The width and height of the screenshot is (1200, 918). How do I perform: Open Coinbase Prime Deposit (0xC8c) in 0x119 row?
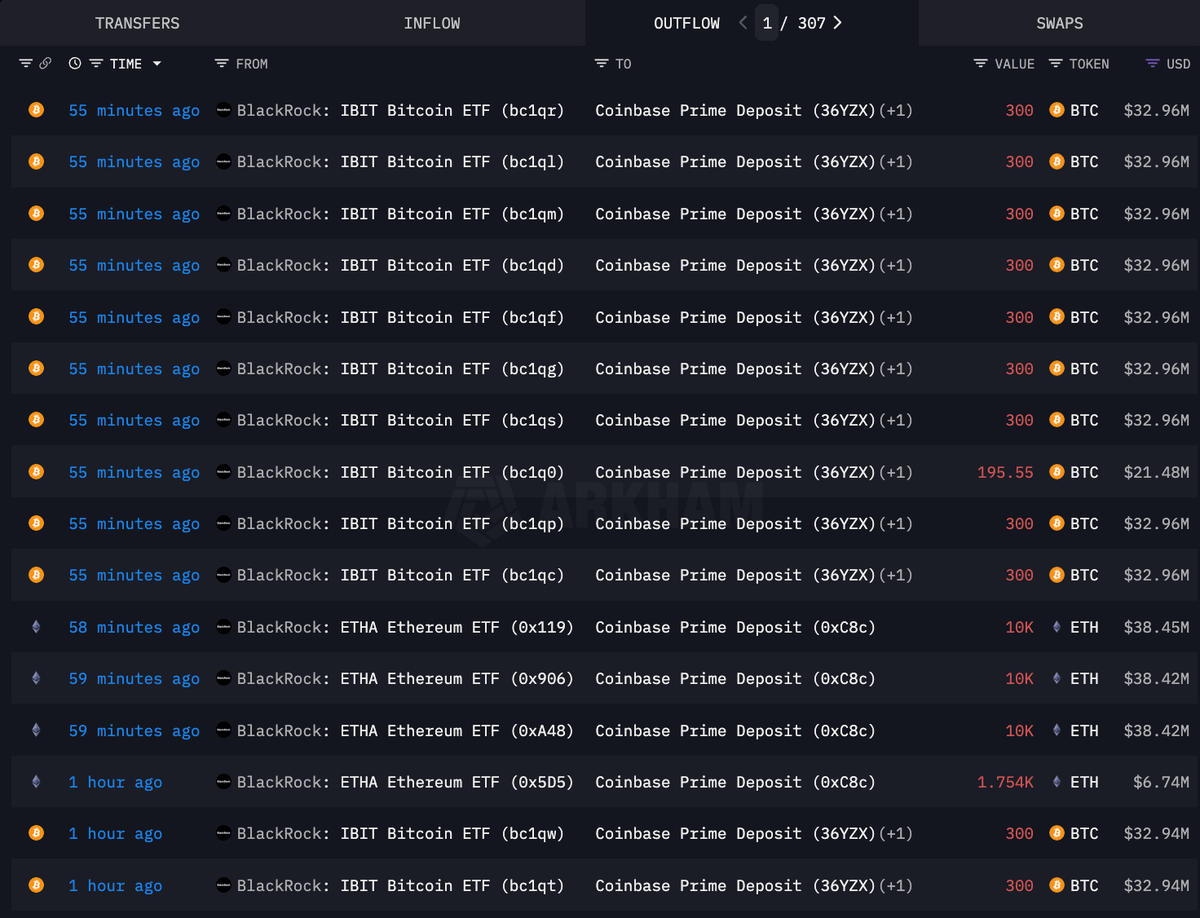[x=735, y=627]
